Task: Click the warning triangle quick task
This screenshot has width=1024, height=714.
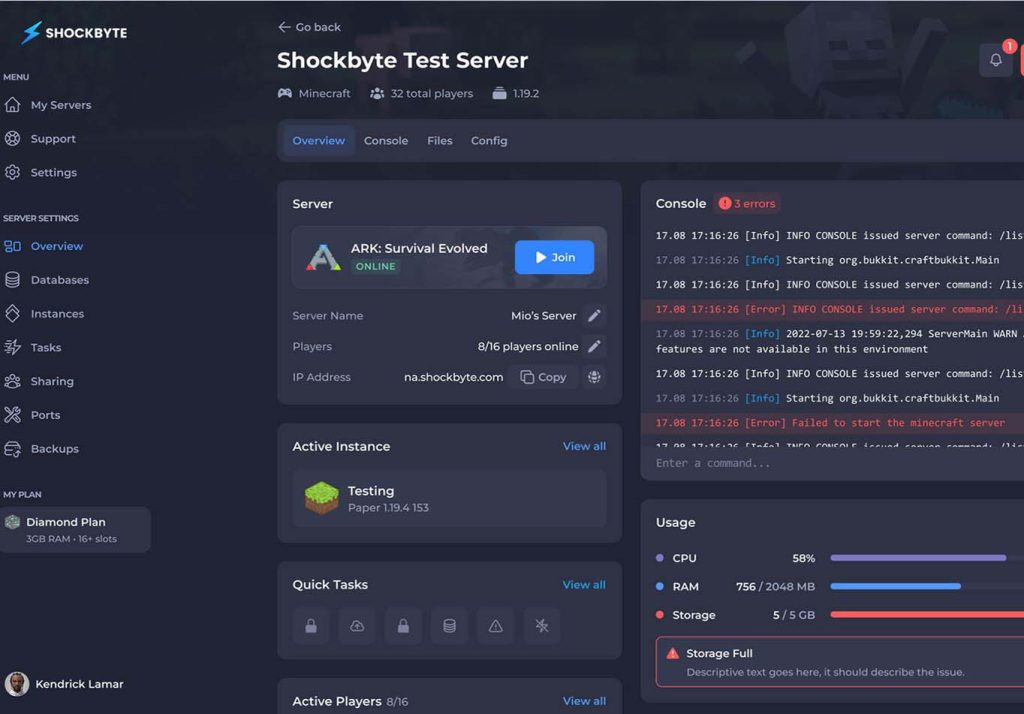Action: coord(496,626)
